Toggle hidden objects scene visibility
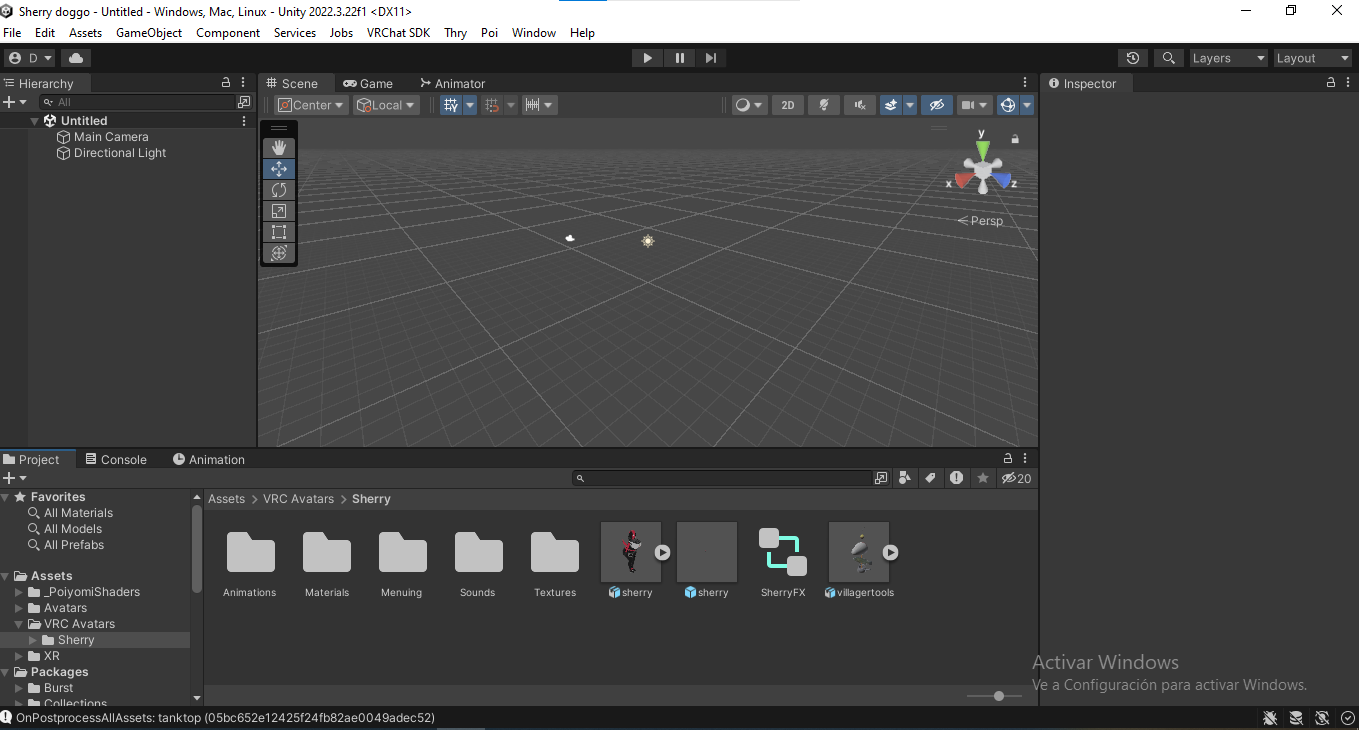Screen dimensions: 1359x730 click(936, 105)
